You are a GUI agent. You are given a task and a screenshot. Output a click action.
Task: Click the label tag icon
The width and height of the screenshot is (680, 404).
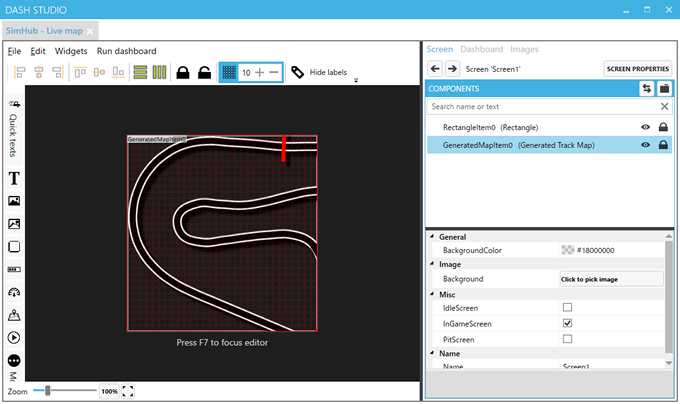click(298, 72)
